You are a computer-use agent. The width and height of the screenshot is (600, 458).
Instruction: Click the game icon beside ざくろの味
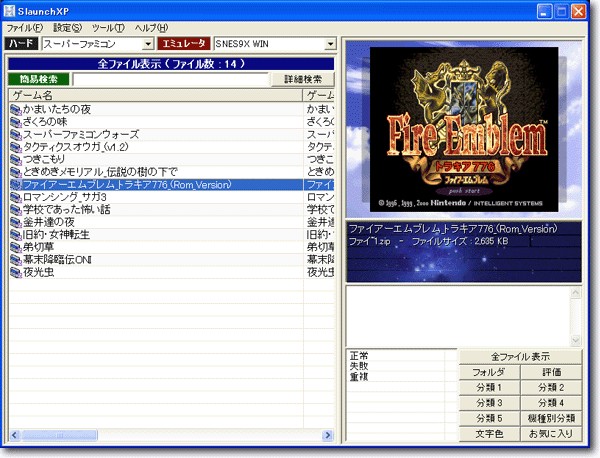click(16, 122)
